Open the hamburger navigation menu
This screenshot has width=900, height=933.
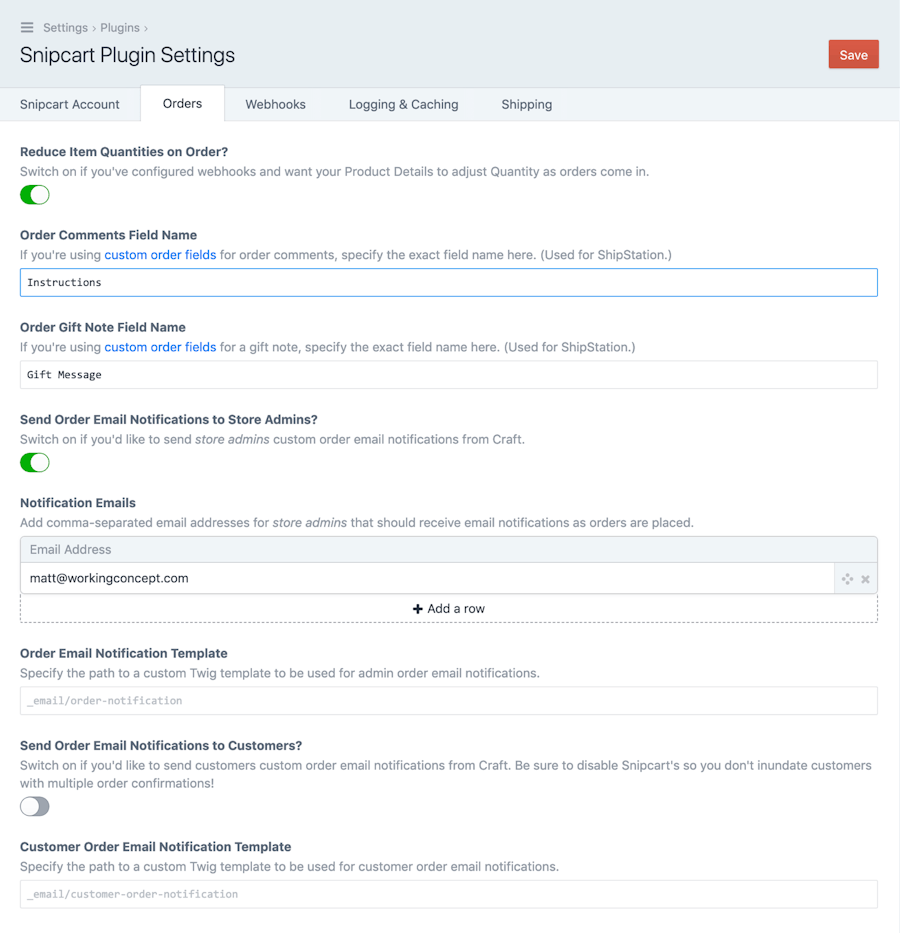click(x=27, y=27)
